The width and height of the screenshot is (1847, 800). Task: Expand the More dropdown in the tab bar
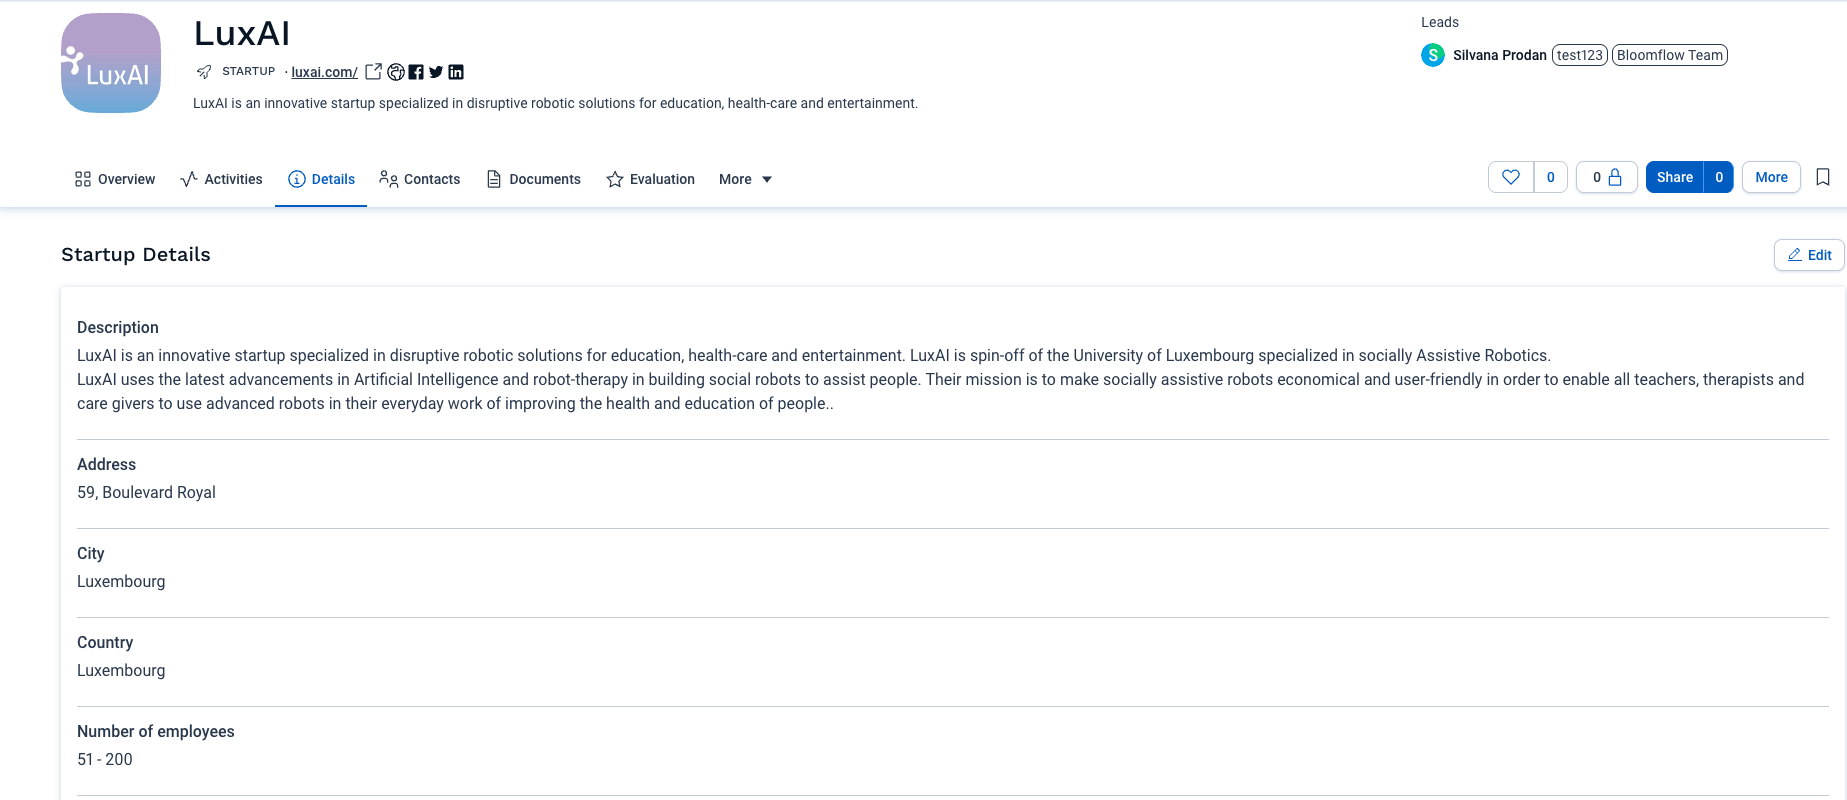pyautogui.click(x=746, y=179)
